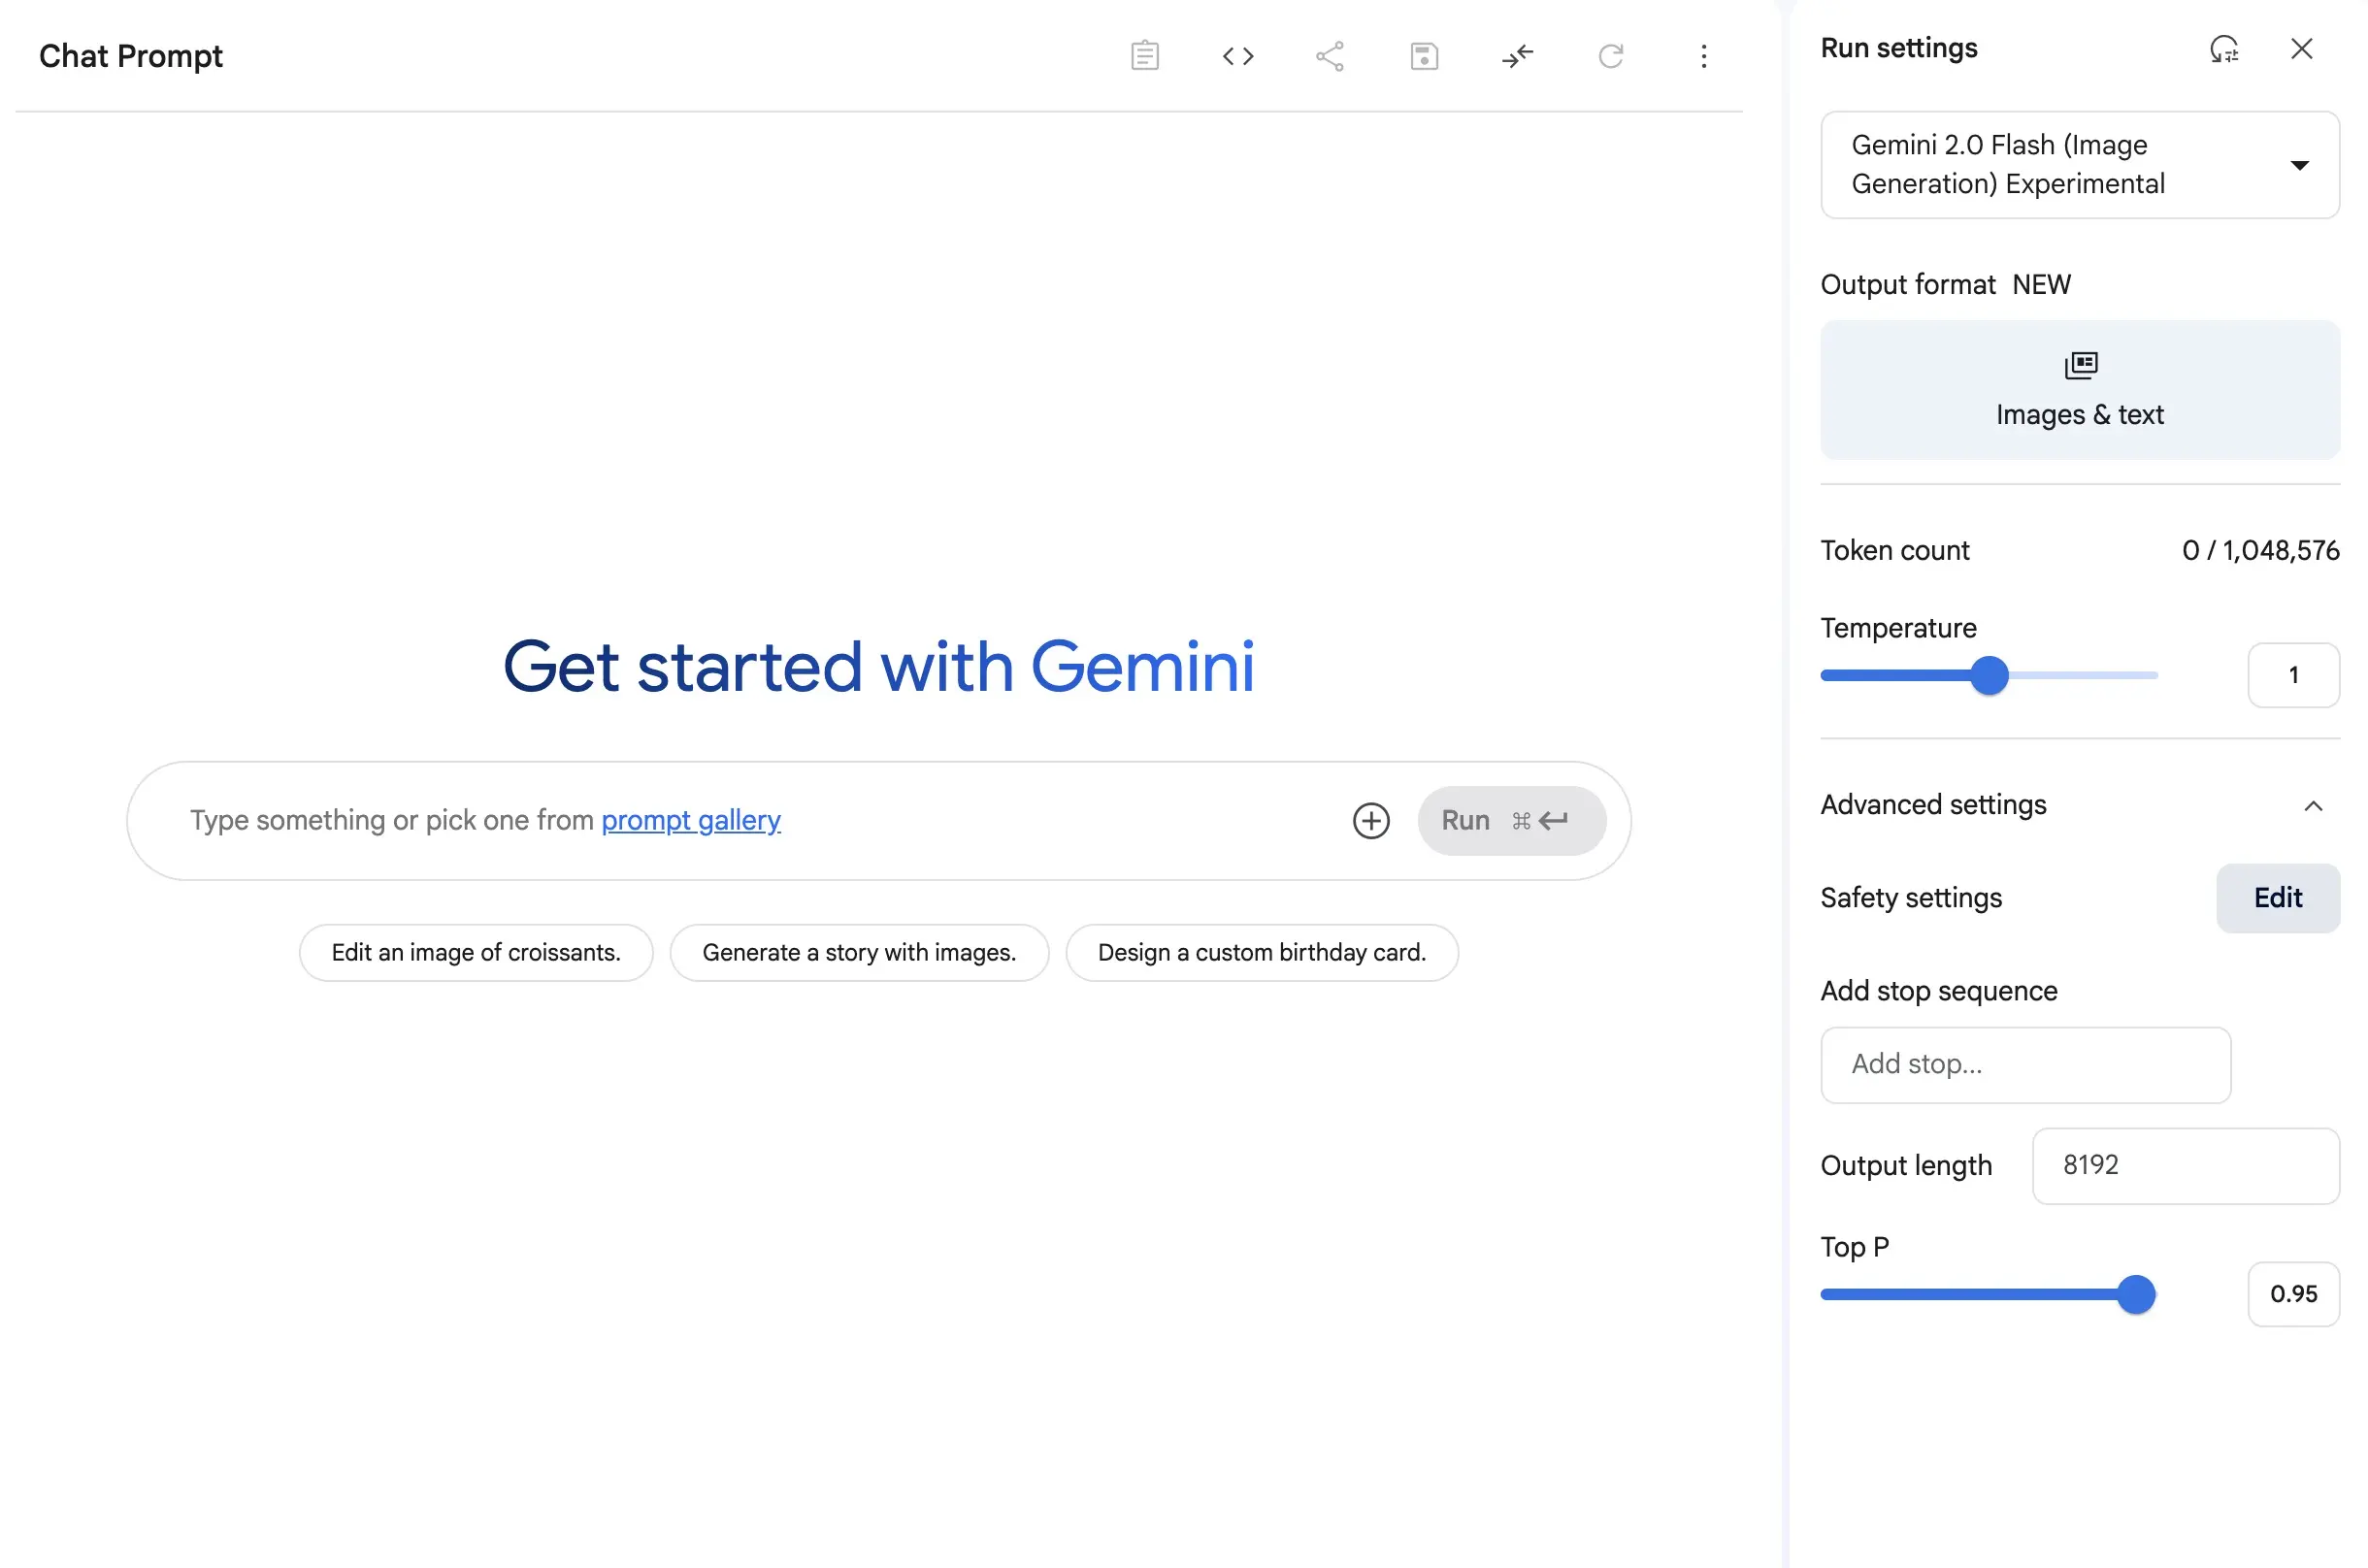Click the clear chat refresh icon
The height and width of the screenshot is (1568, 2368).
[1610, 56]
